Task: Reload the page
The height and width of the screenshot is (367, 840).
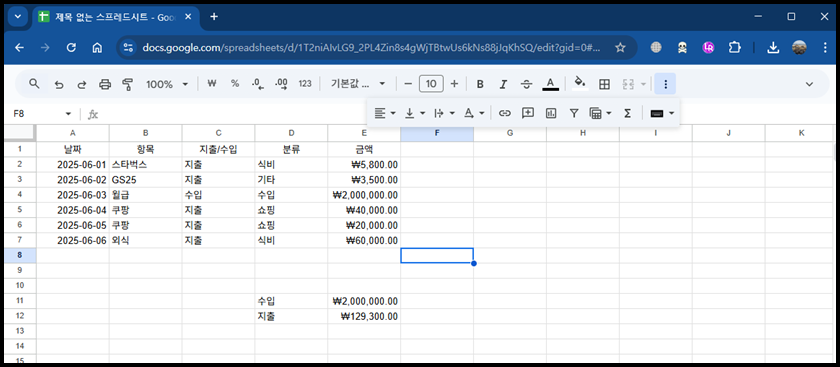Action: tap(71, 48)
